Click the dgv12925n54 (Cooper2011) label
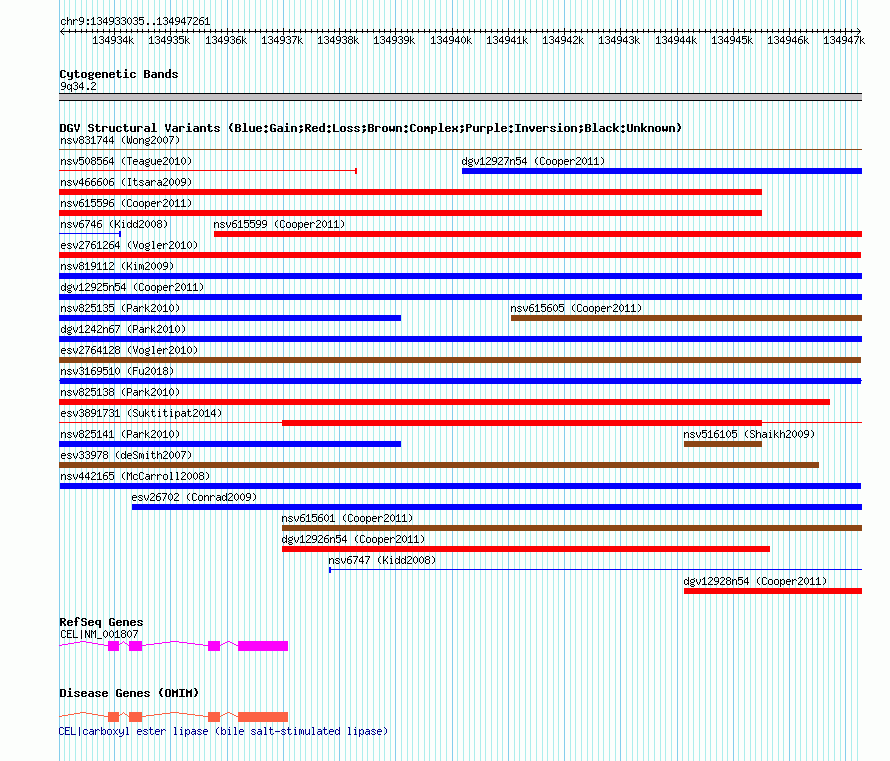The width and height of the screenshot is (890, 761). click(x=132, y=287)
